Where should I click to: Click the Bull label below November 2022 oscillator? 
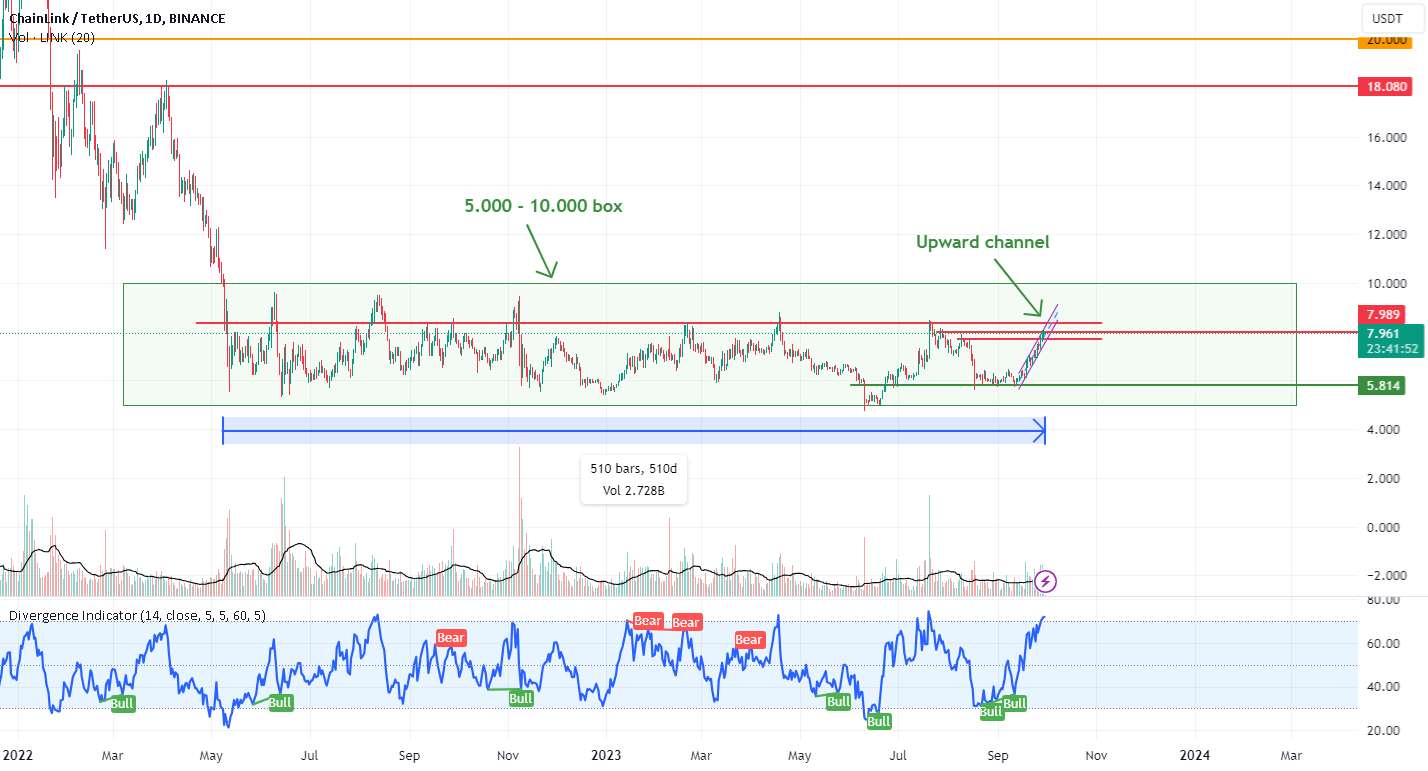click(x=521, y=698)
